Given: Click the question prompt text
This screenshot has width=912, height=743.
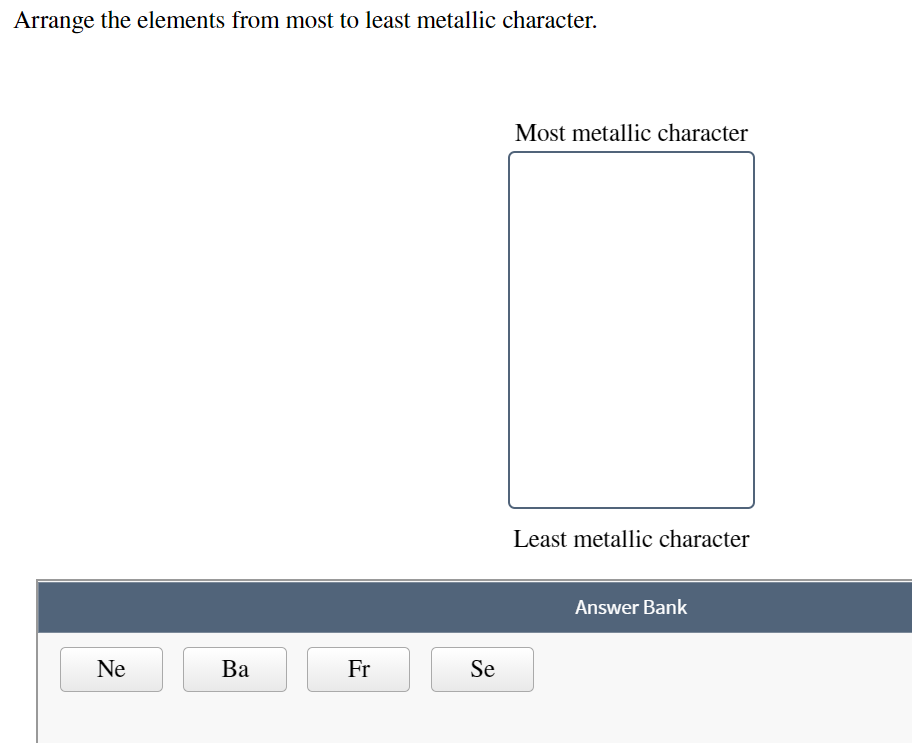Looking at the screenshot, I should pyautogui.click(x=303, y=20).
